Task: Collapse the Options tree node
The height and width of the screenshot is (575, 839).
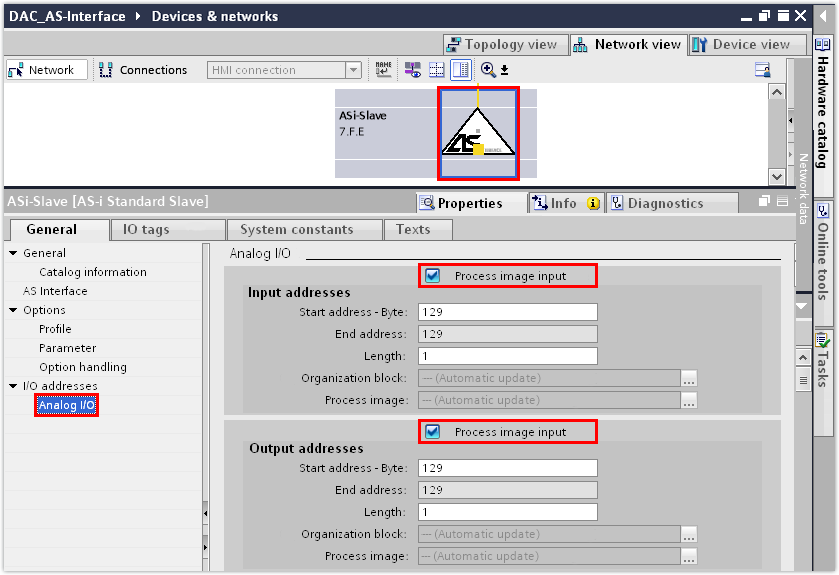Action: [13, 310]
